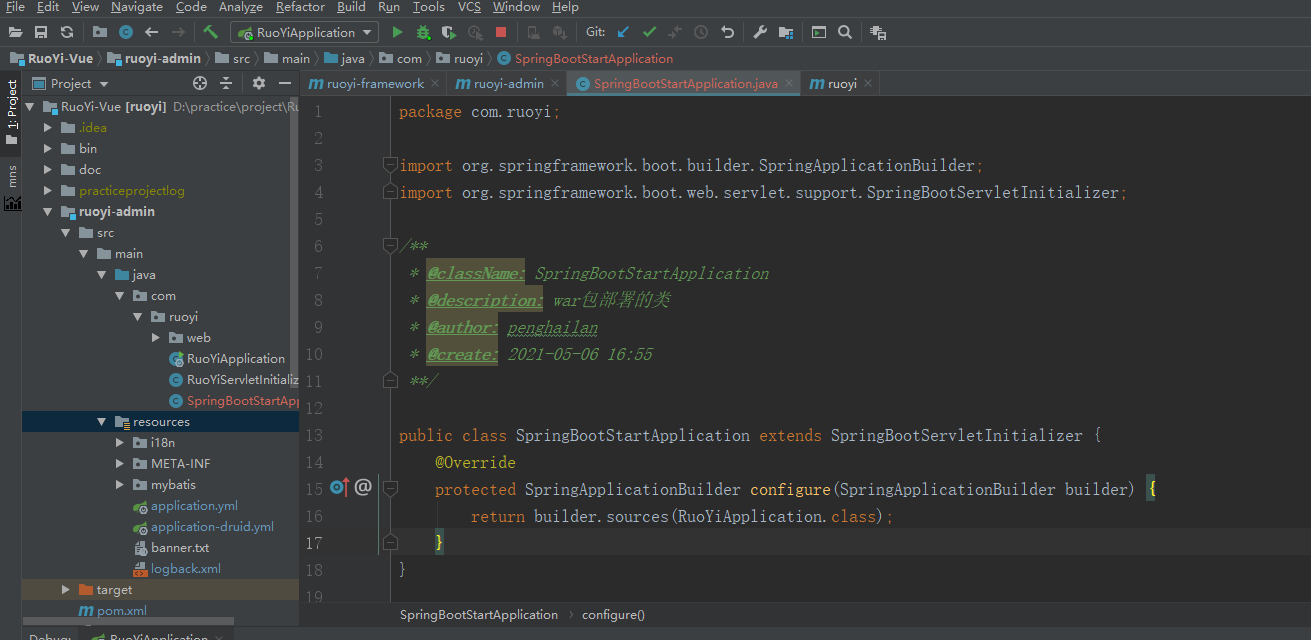
Task: Open the Build menu
Action: coord(351,7)
